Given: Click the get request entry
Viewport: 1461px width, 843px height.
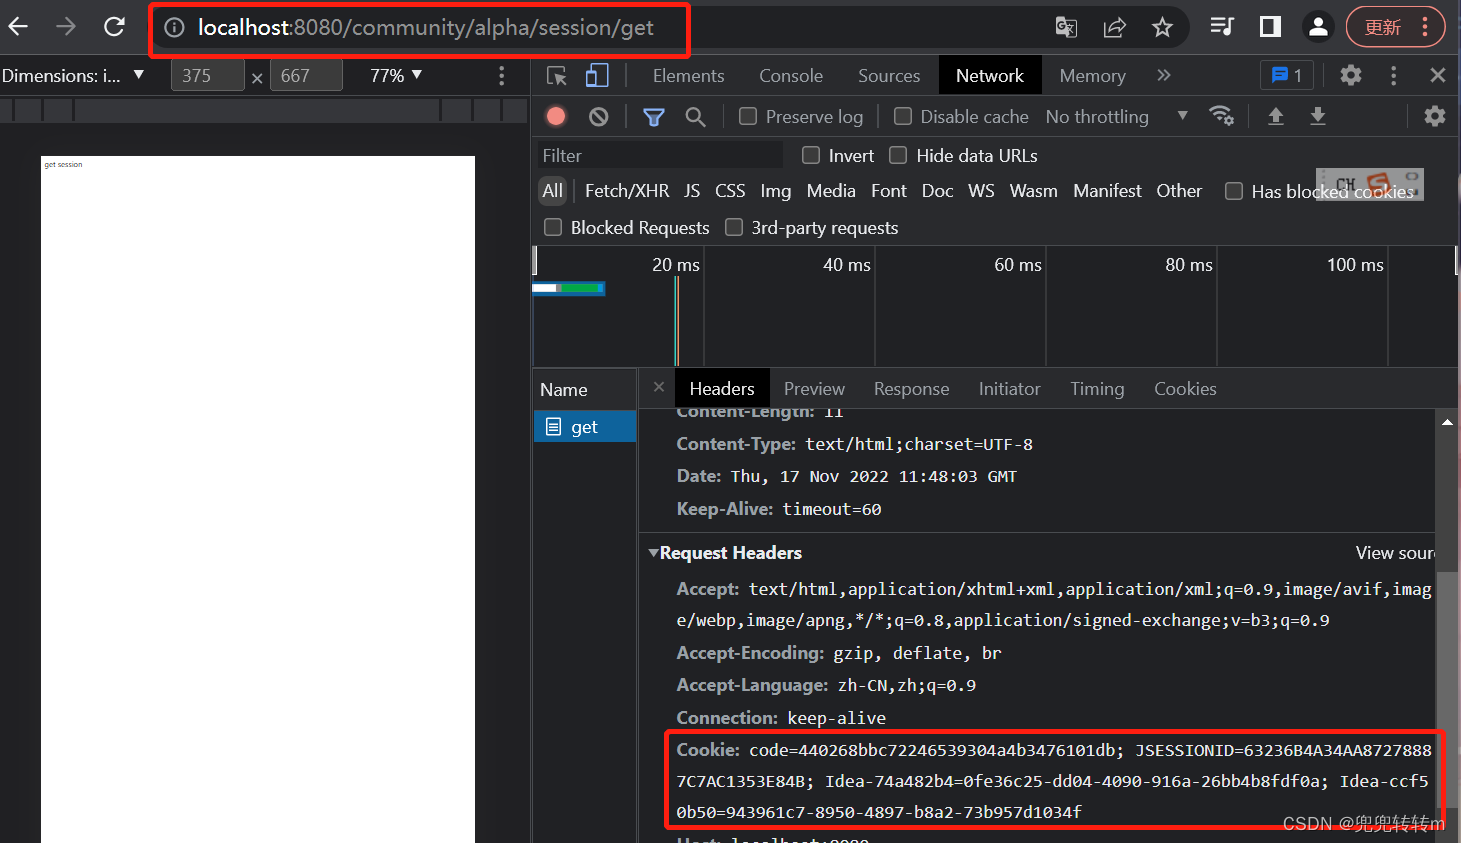Looking at the screenshot, I should coord(584,427).
